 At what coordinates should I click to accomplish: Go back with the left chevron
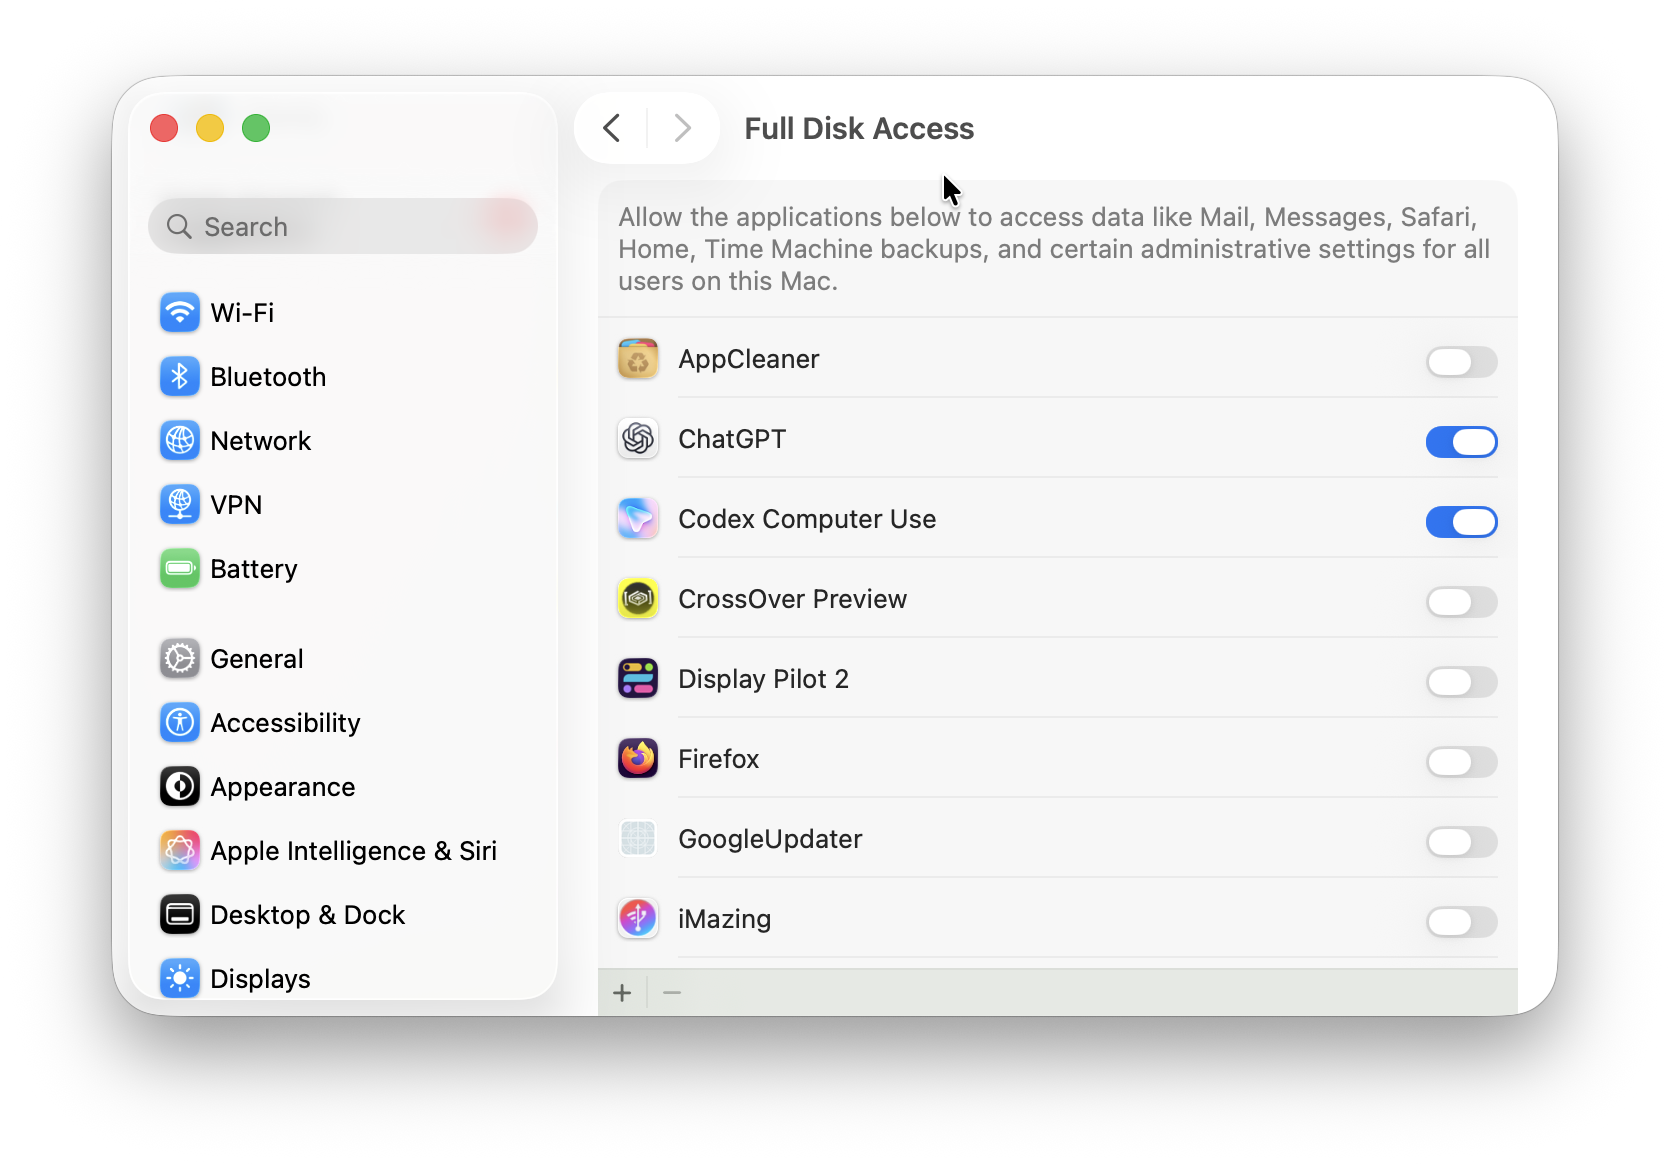(612, 128)
